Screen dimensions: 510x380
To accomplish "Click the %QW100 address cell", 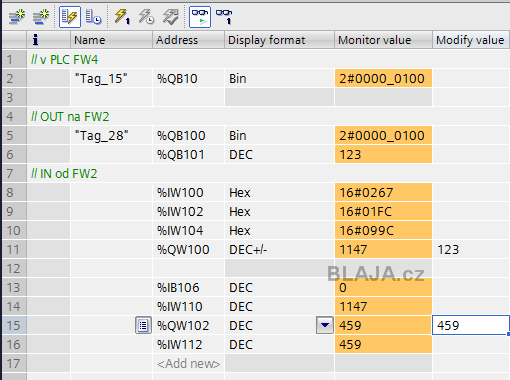I will pos(189,250).
